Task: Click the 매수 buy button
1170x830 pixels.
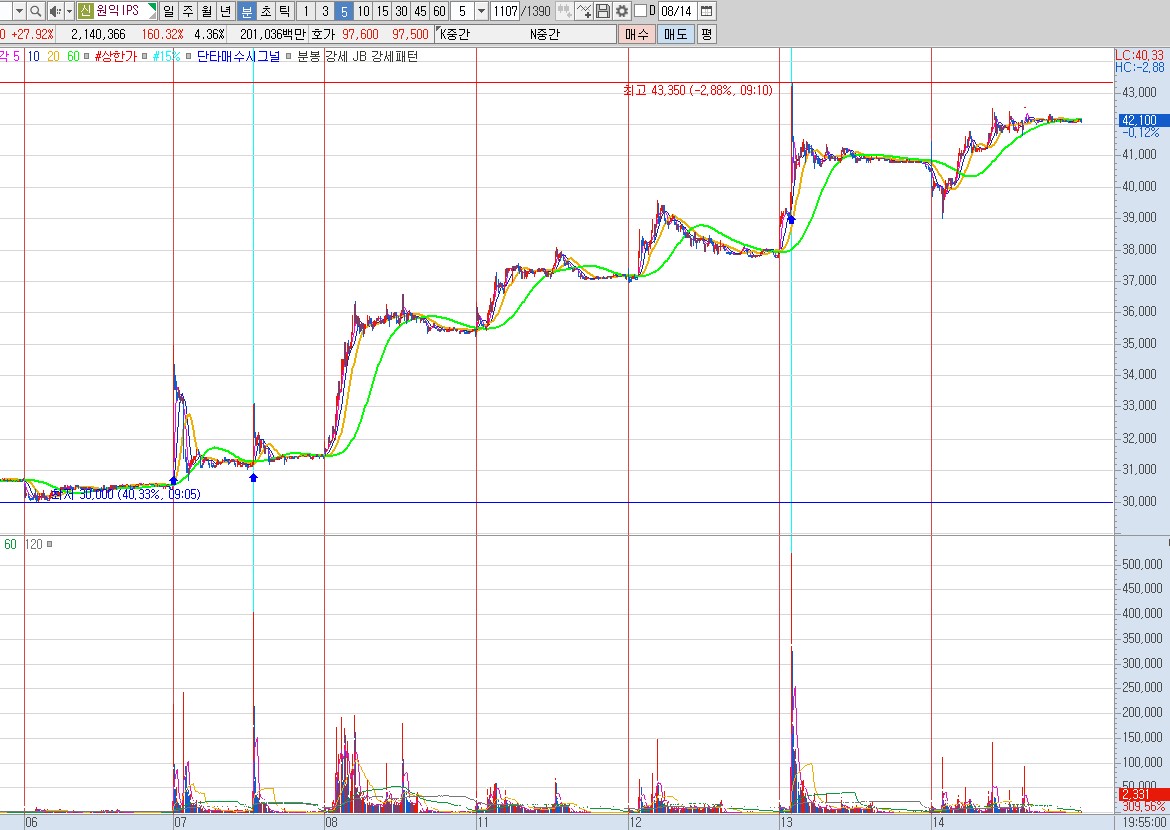Action: 636,34
